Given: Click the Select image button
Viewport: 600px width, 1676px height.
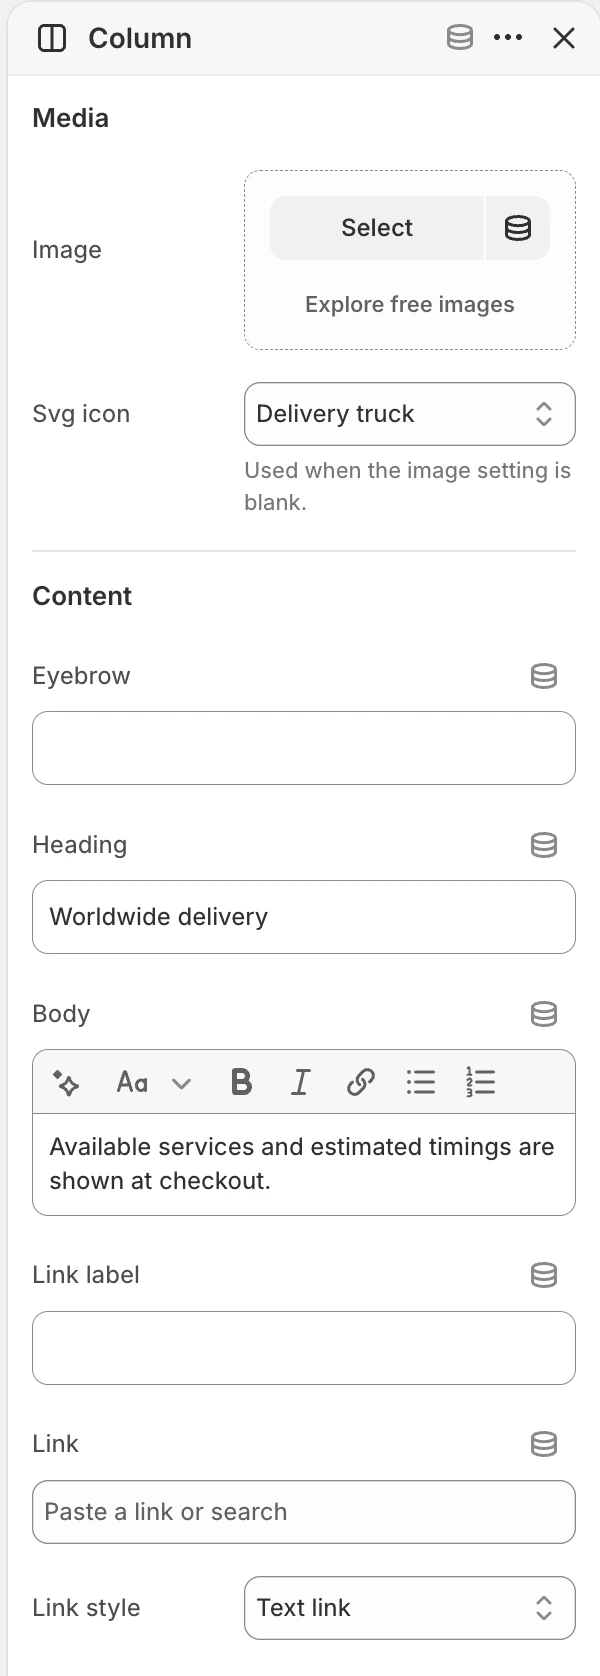Looking at the screenshot, I should pos(377,228).
